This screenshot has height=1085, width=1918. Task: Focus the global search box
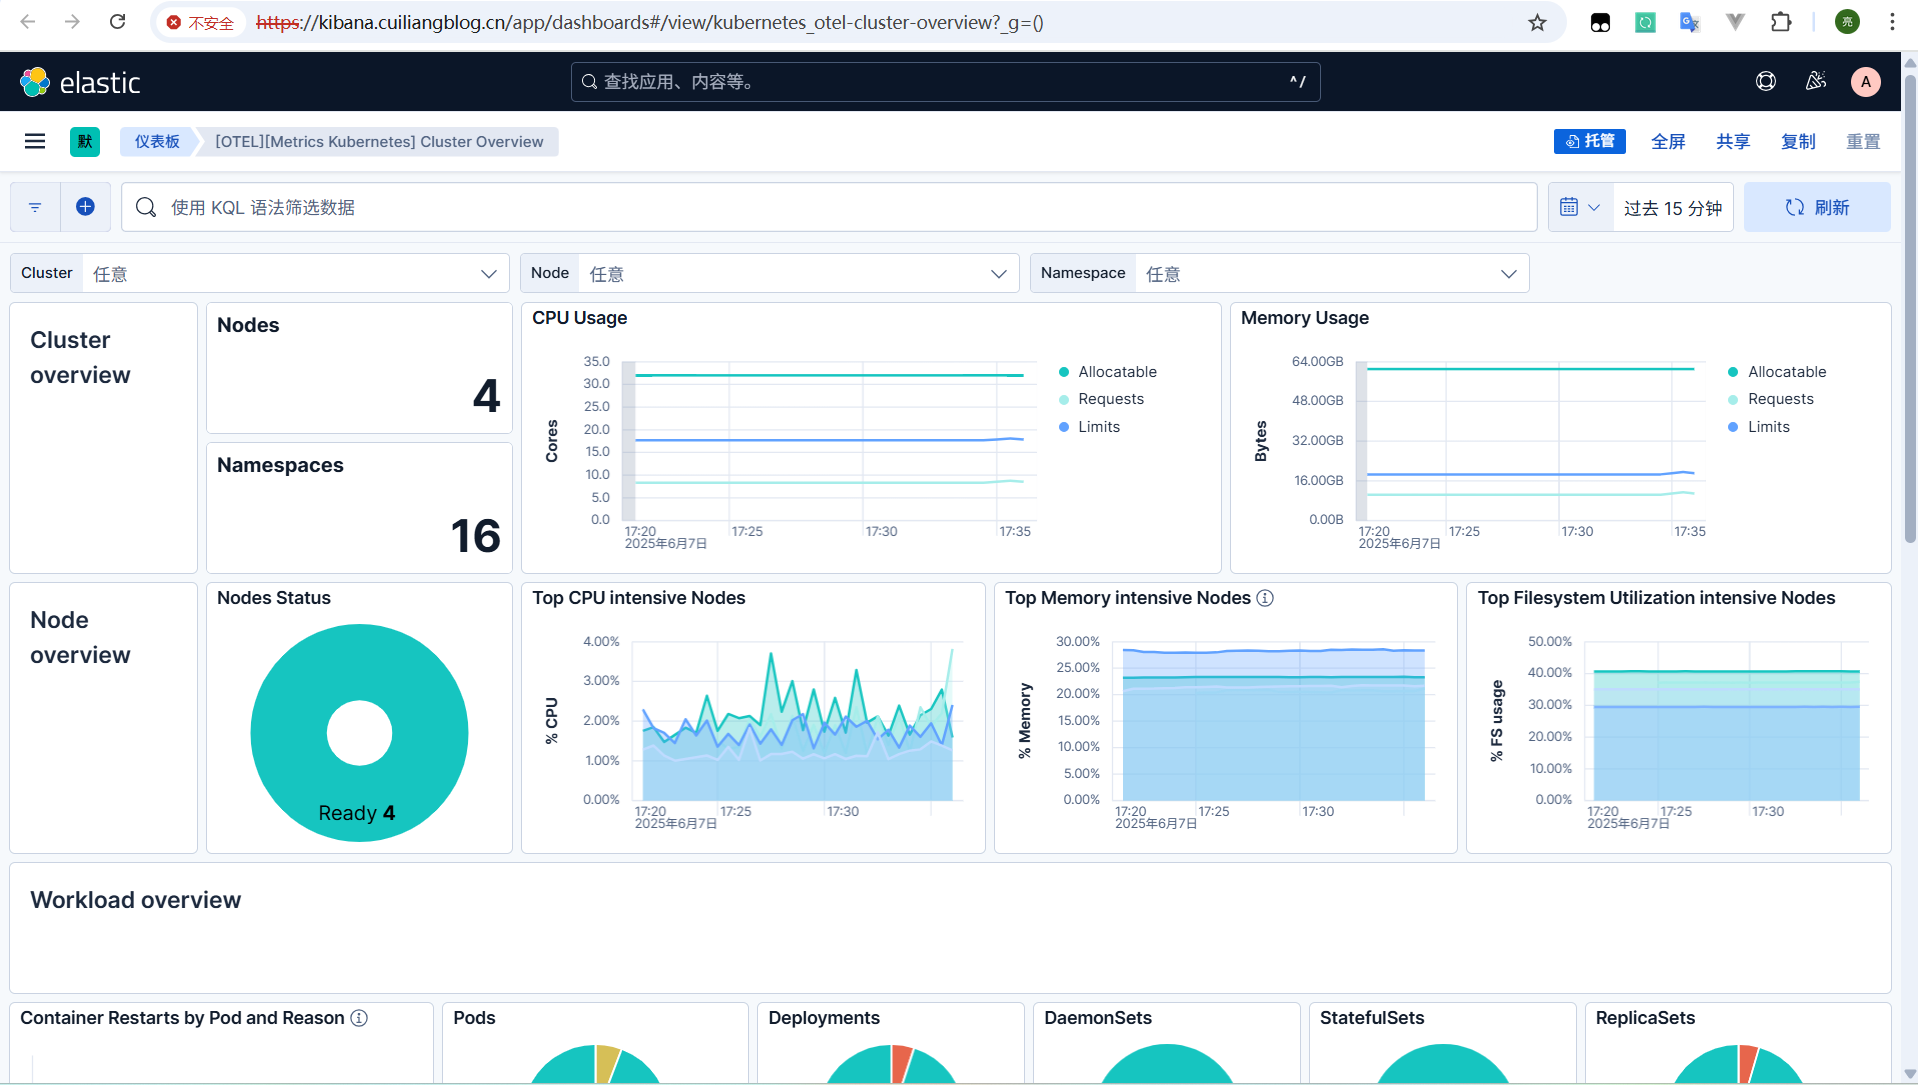point(945,82)
